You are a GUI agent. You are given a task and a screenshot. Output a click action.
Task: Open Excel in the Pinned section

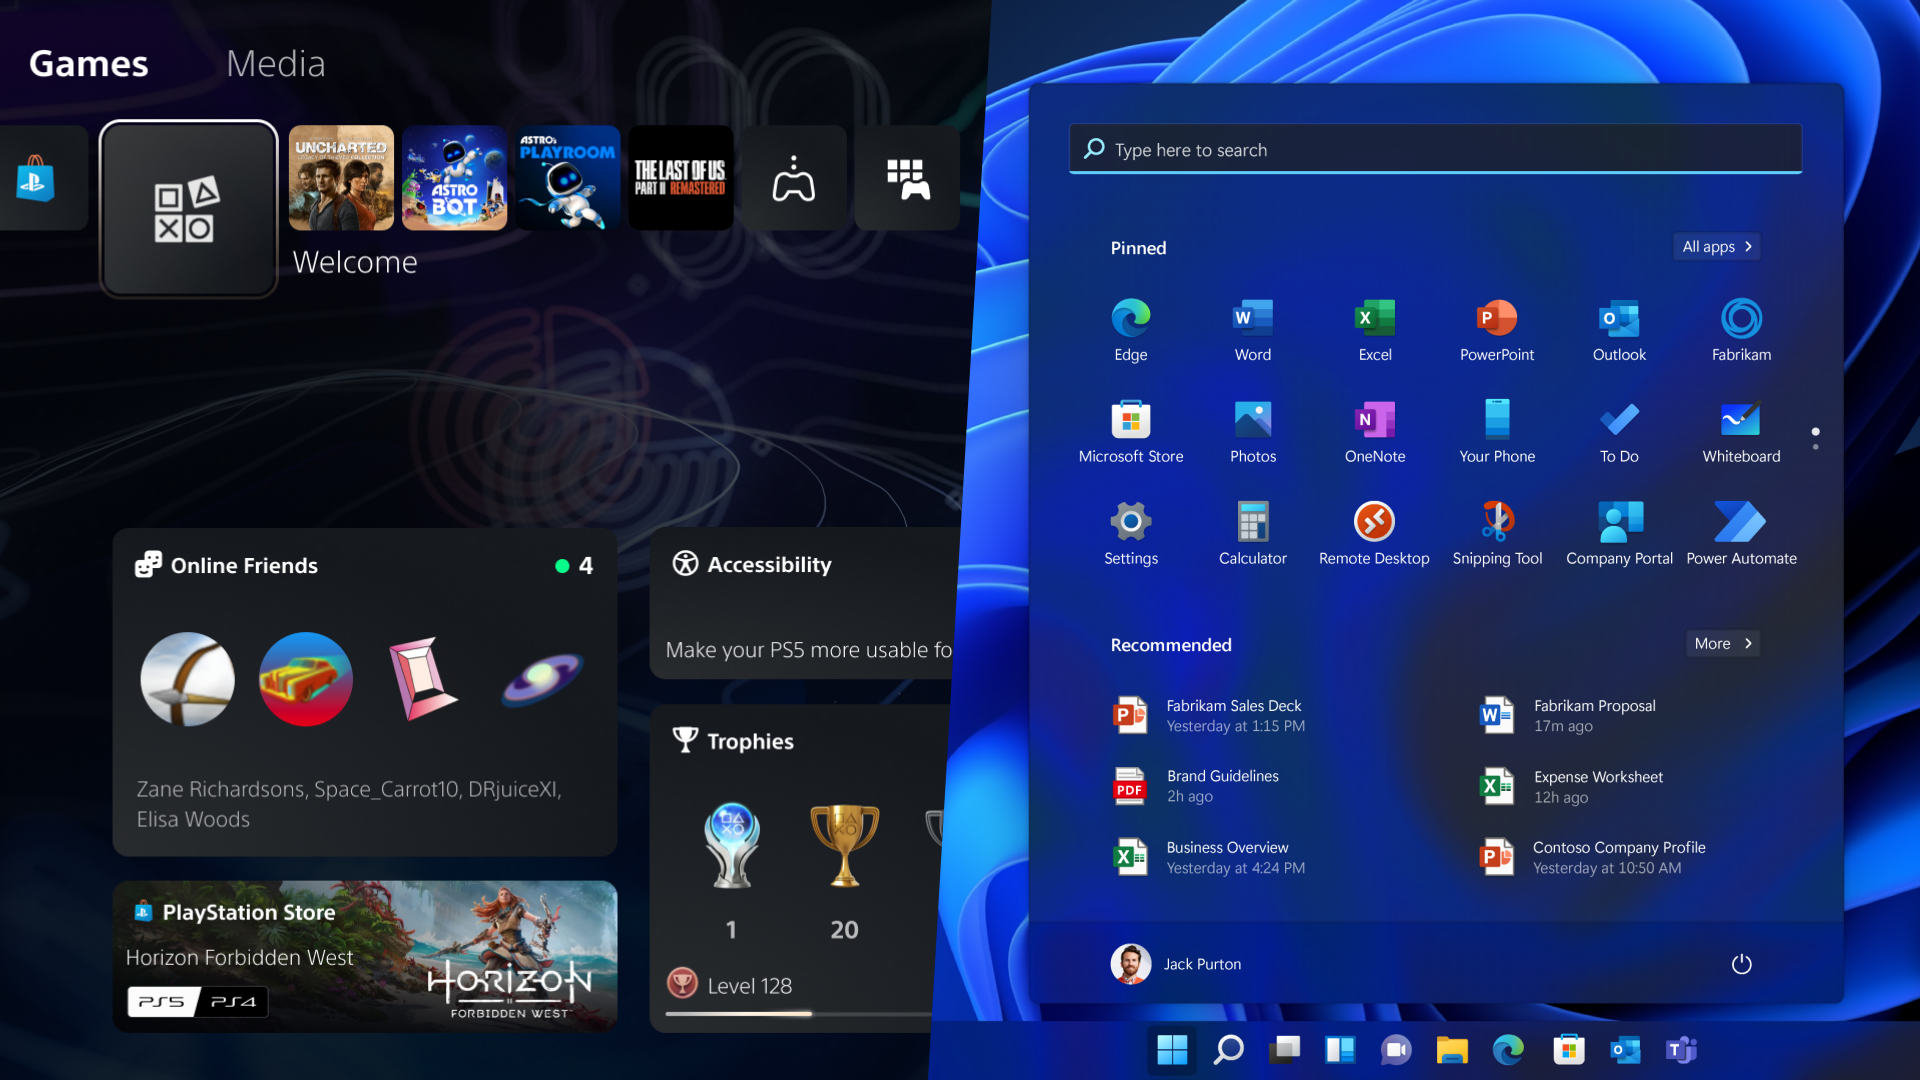[x=1375, y=330]
